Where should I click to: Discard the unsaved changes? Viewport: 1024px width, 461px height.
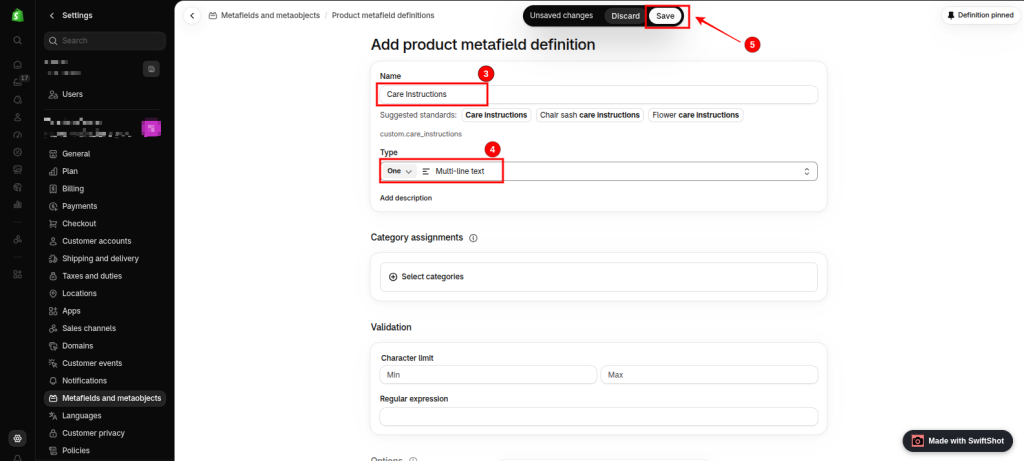(x=625, y=16)
